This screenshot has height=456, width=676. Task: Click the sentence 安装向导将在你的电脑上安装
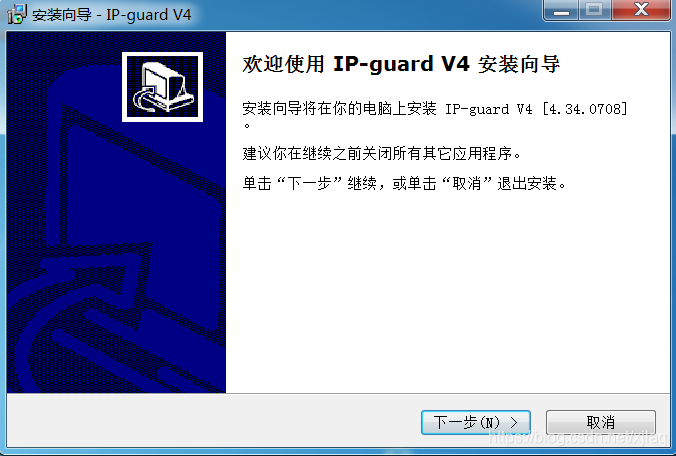(339, 109)
